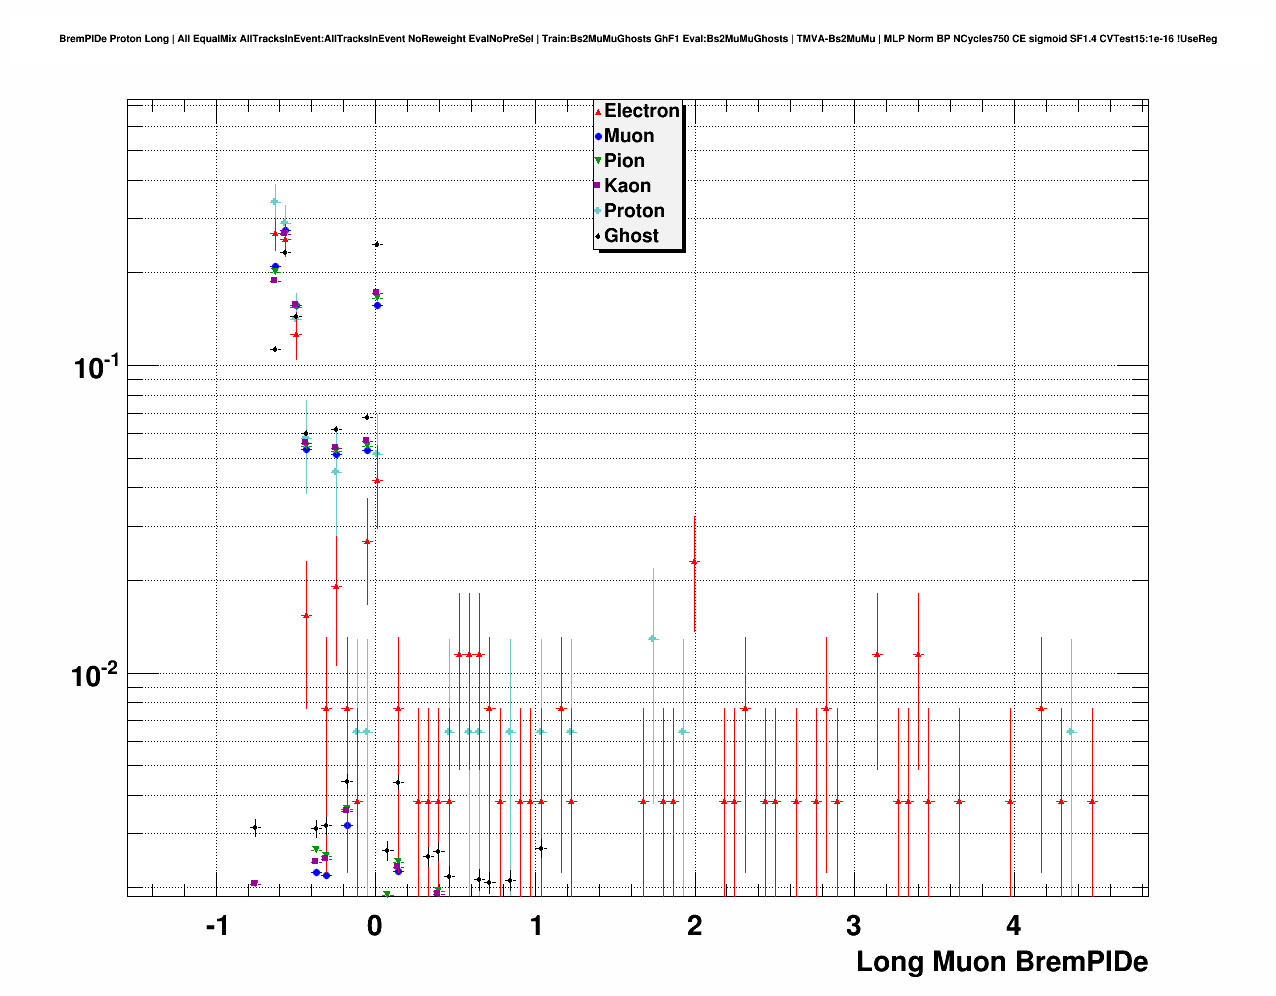
Task: Click the black Ghost legend marker
Action: tap(598, 236)
